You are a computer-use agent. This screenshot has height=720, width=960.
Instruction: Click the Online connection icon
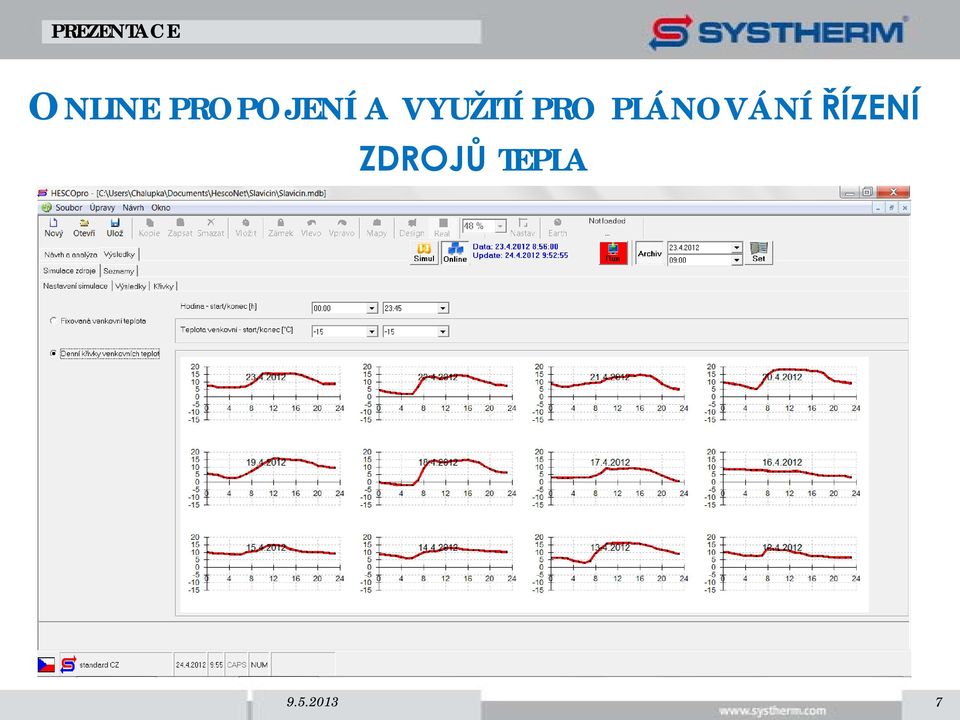[455, 253]
